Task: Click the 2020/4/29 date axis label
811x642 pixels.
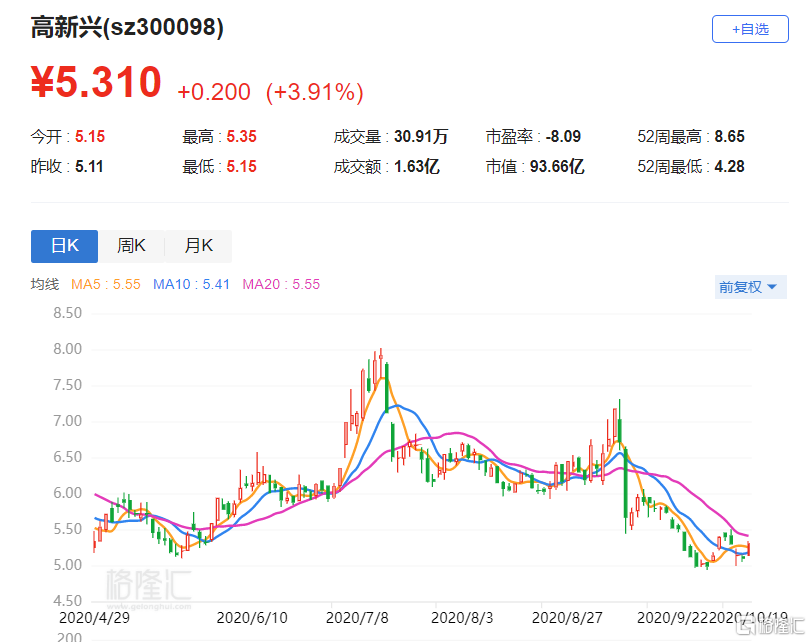Action: [x=95, y=618]
